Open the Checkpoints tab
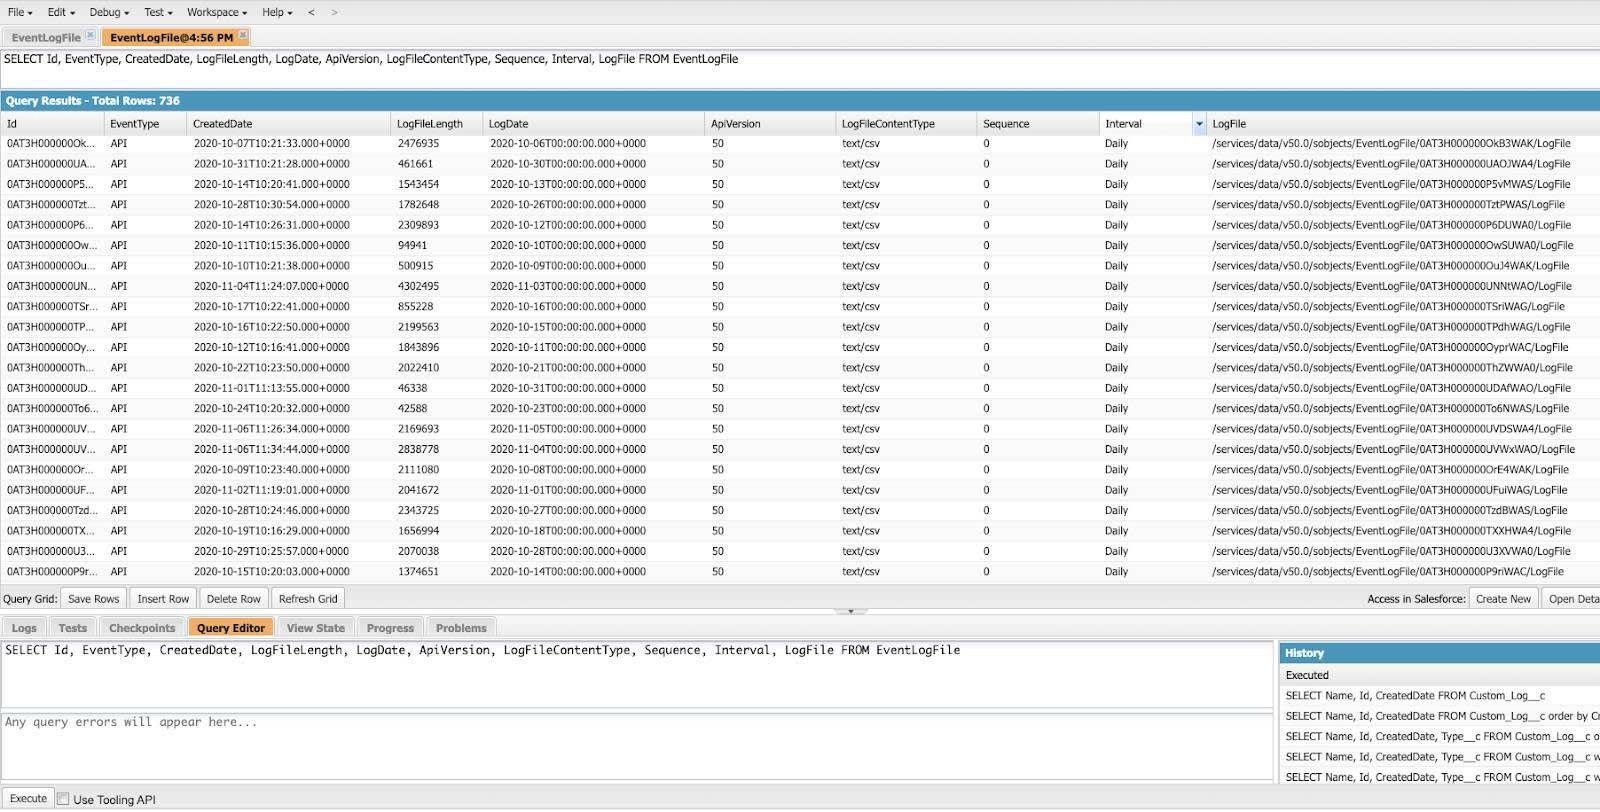 coord(142,628)
